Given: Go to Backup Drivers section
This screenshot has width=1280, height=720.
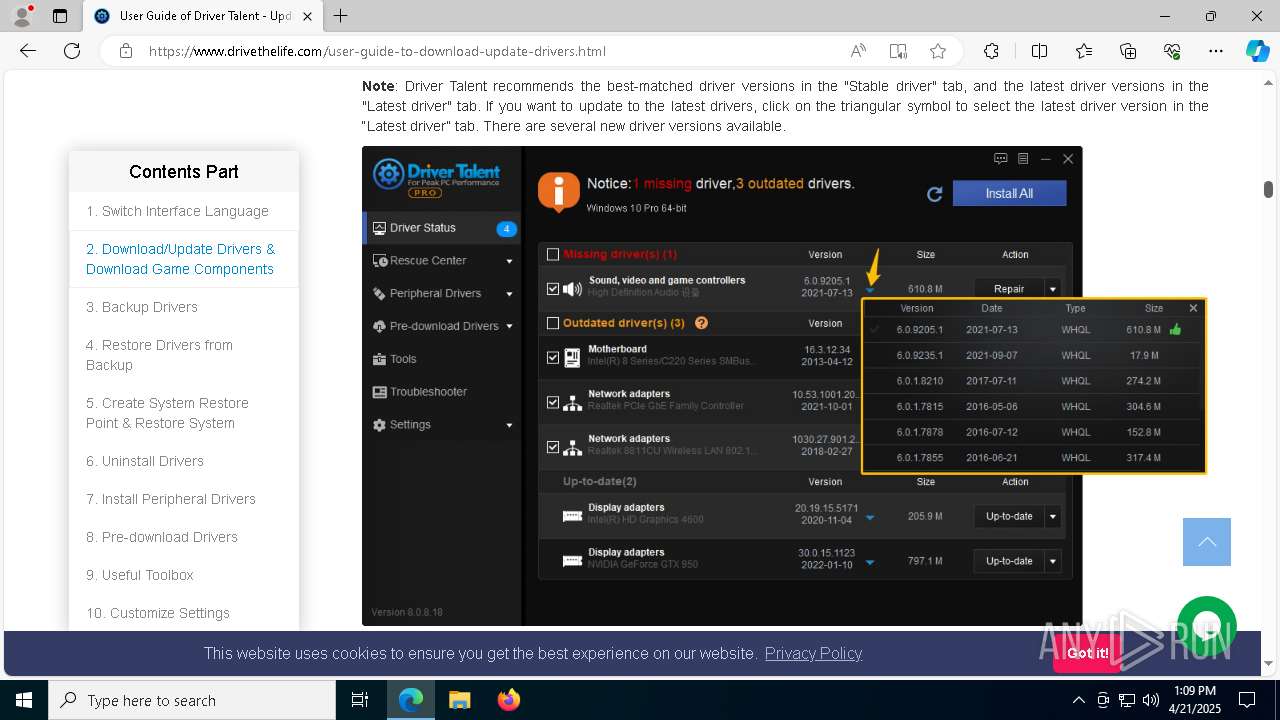Looking at the screenshot, I should point(142,307).
